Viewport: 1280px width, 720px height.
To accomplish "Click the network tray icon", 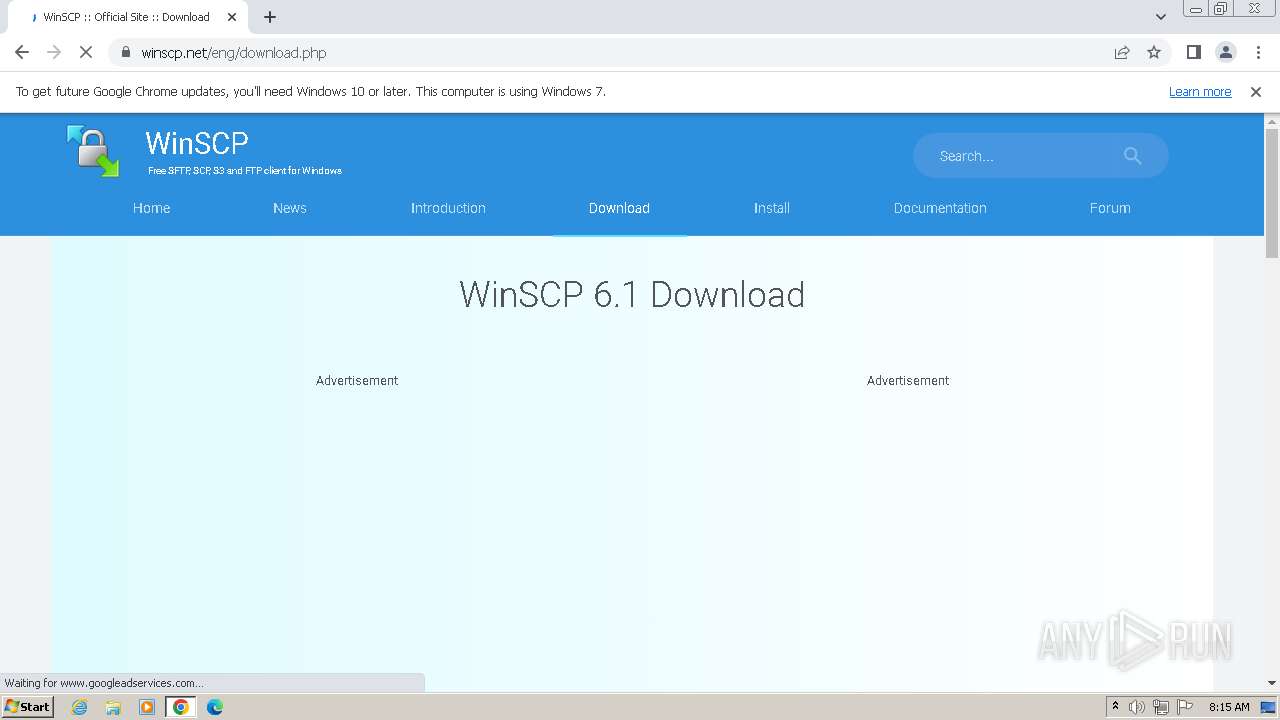I will pyautogui.click(x=1161, y=707).
